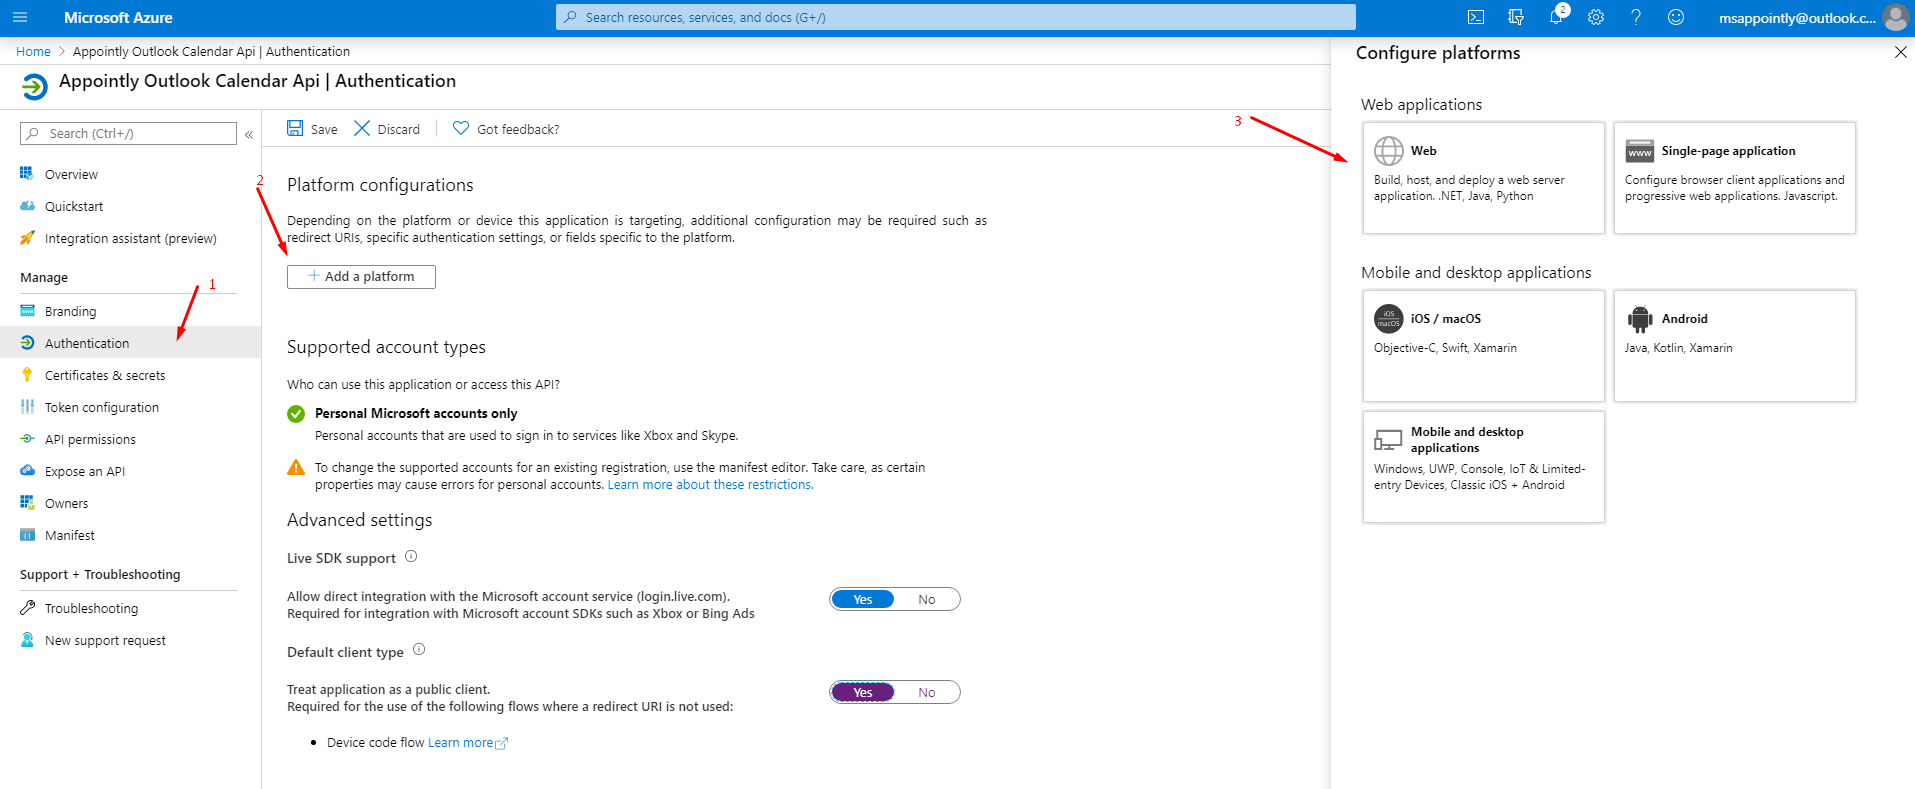Open the Directory + subscription filter icon
1915x789 pixels.
pos(1516,17)
